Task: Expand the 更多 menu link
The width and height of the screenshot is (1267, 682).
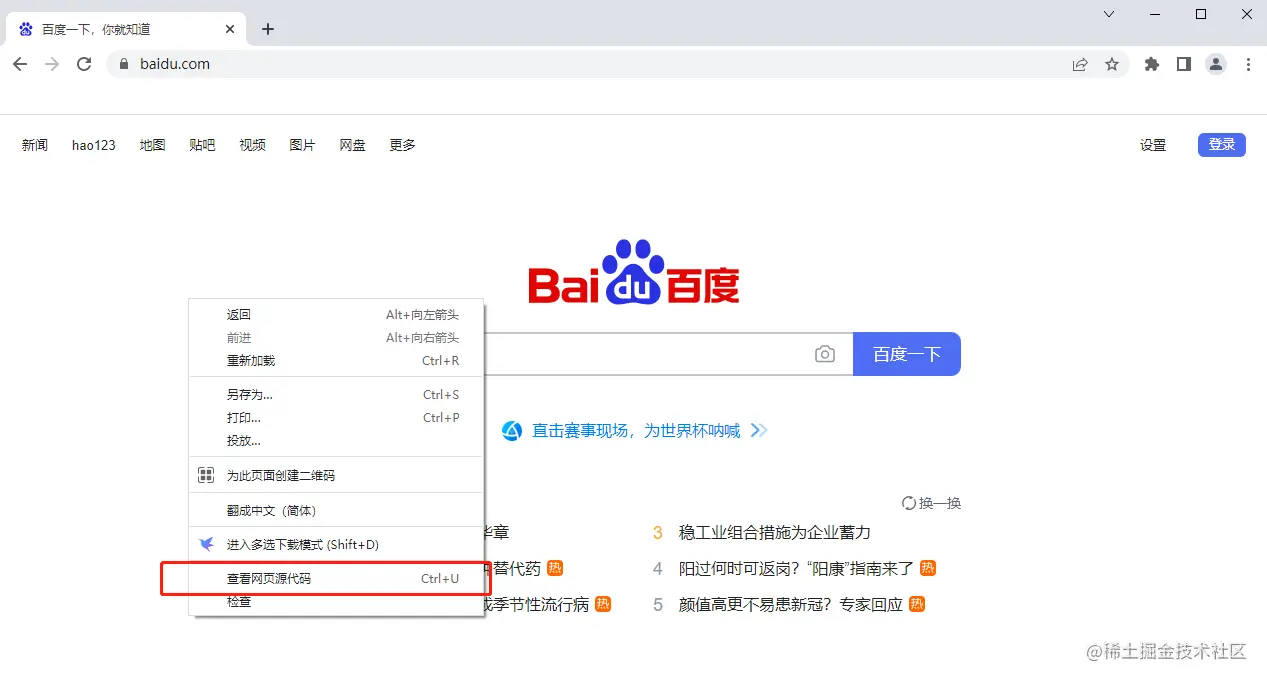Action: tap(402, 145)
